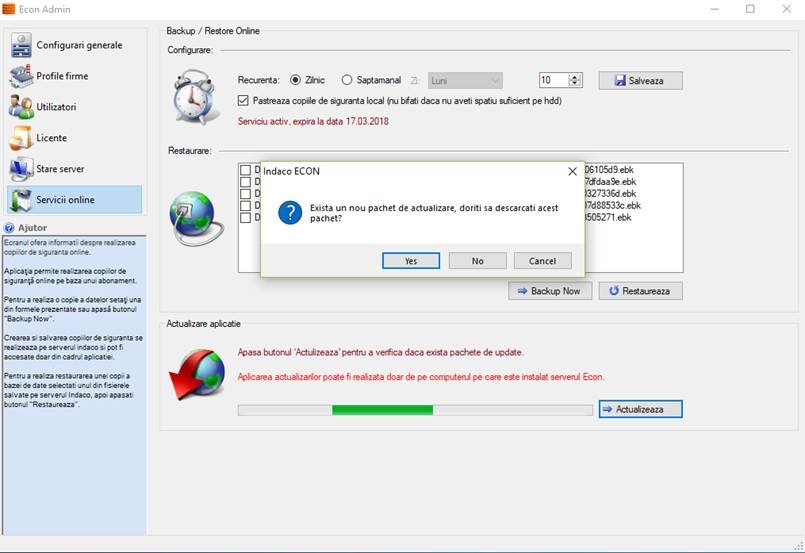
Task: Start a backup with Backup Now
Action: click(x=550, y=291)
